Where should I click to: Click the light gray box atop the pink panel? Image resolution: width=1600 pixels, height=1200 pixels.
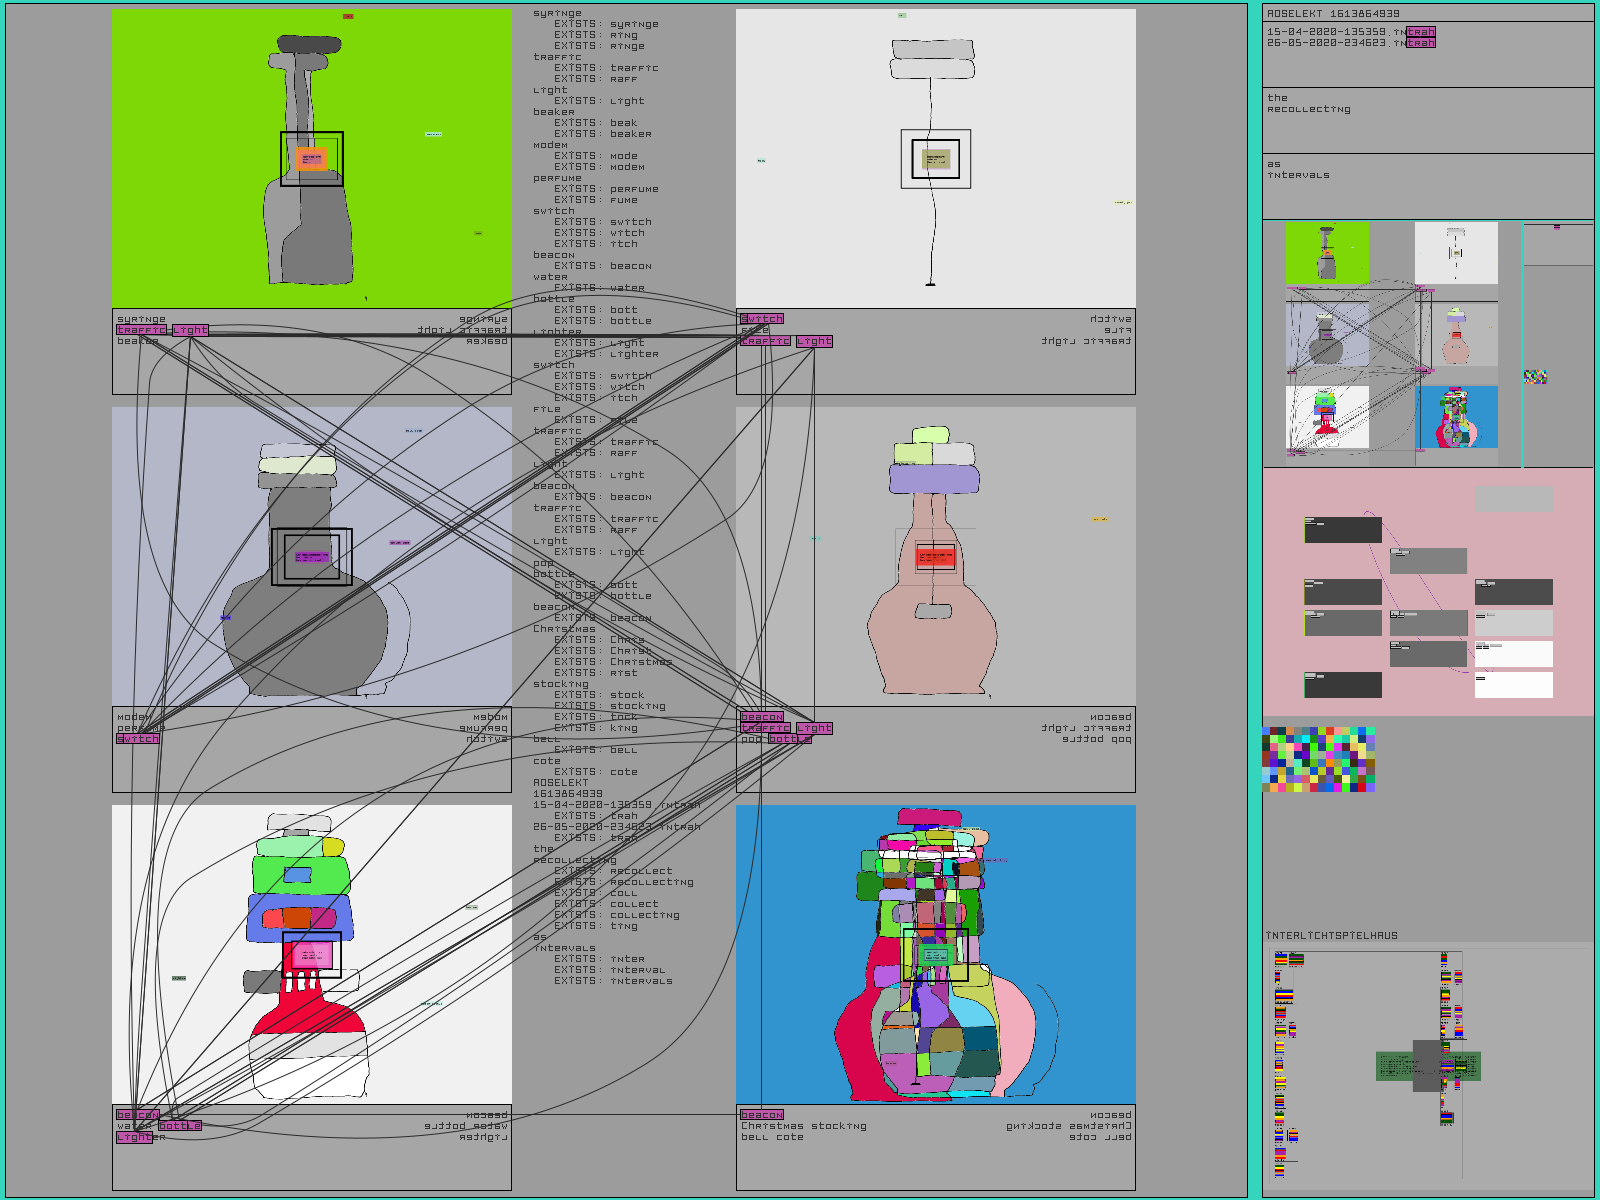click(1514, 499)
